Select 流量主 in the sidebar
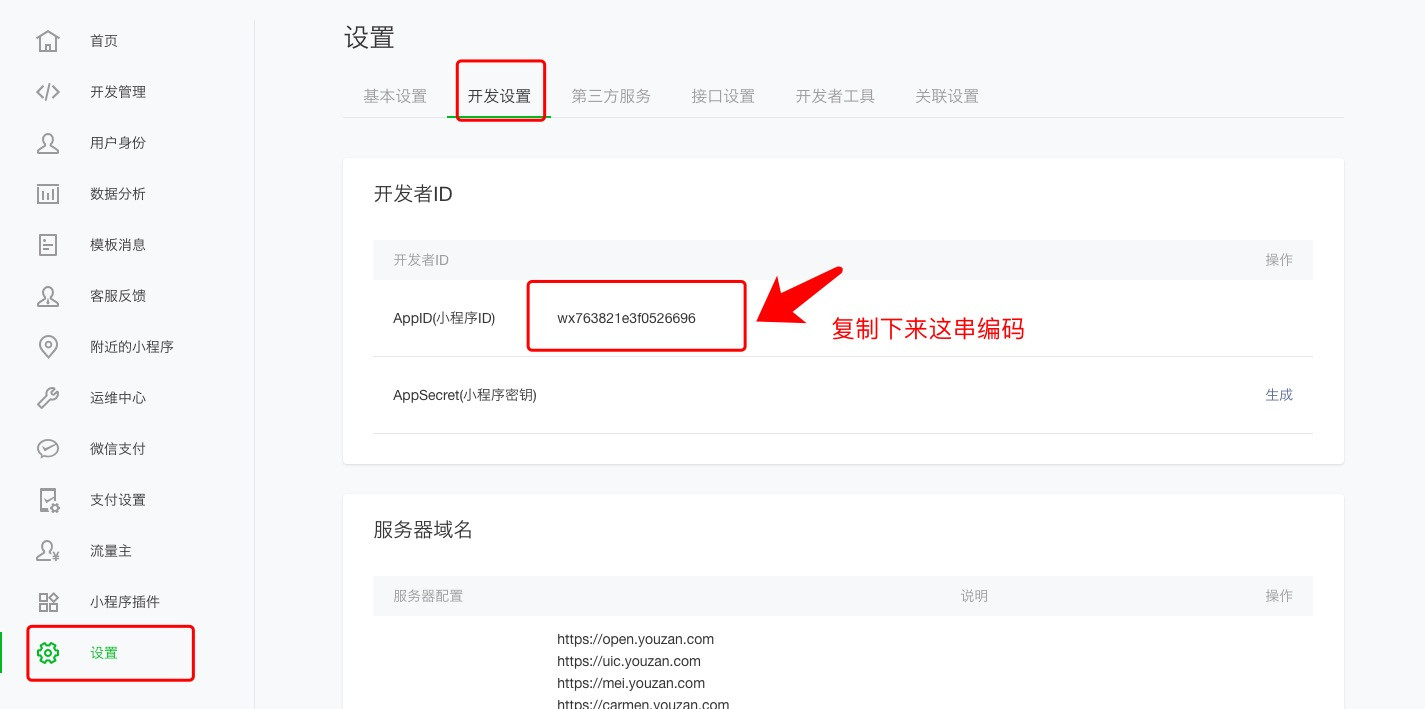1425x709 pixels. [111, 551]
